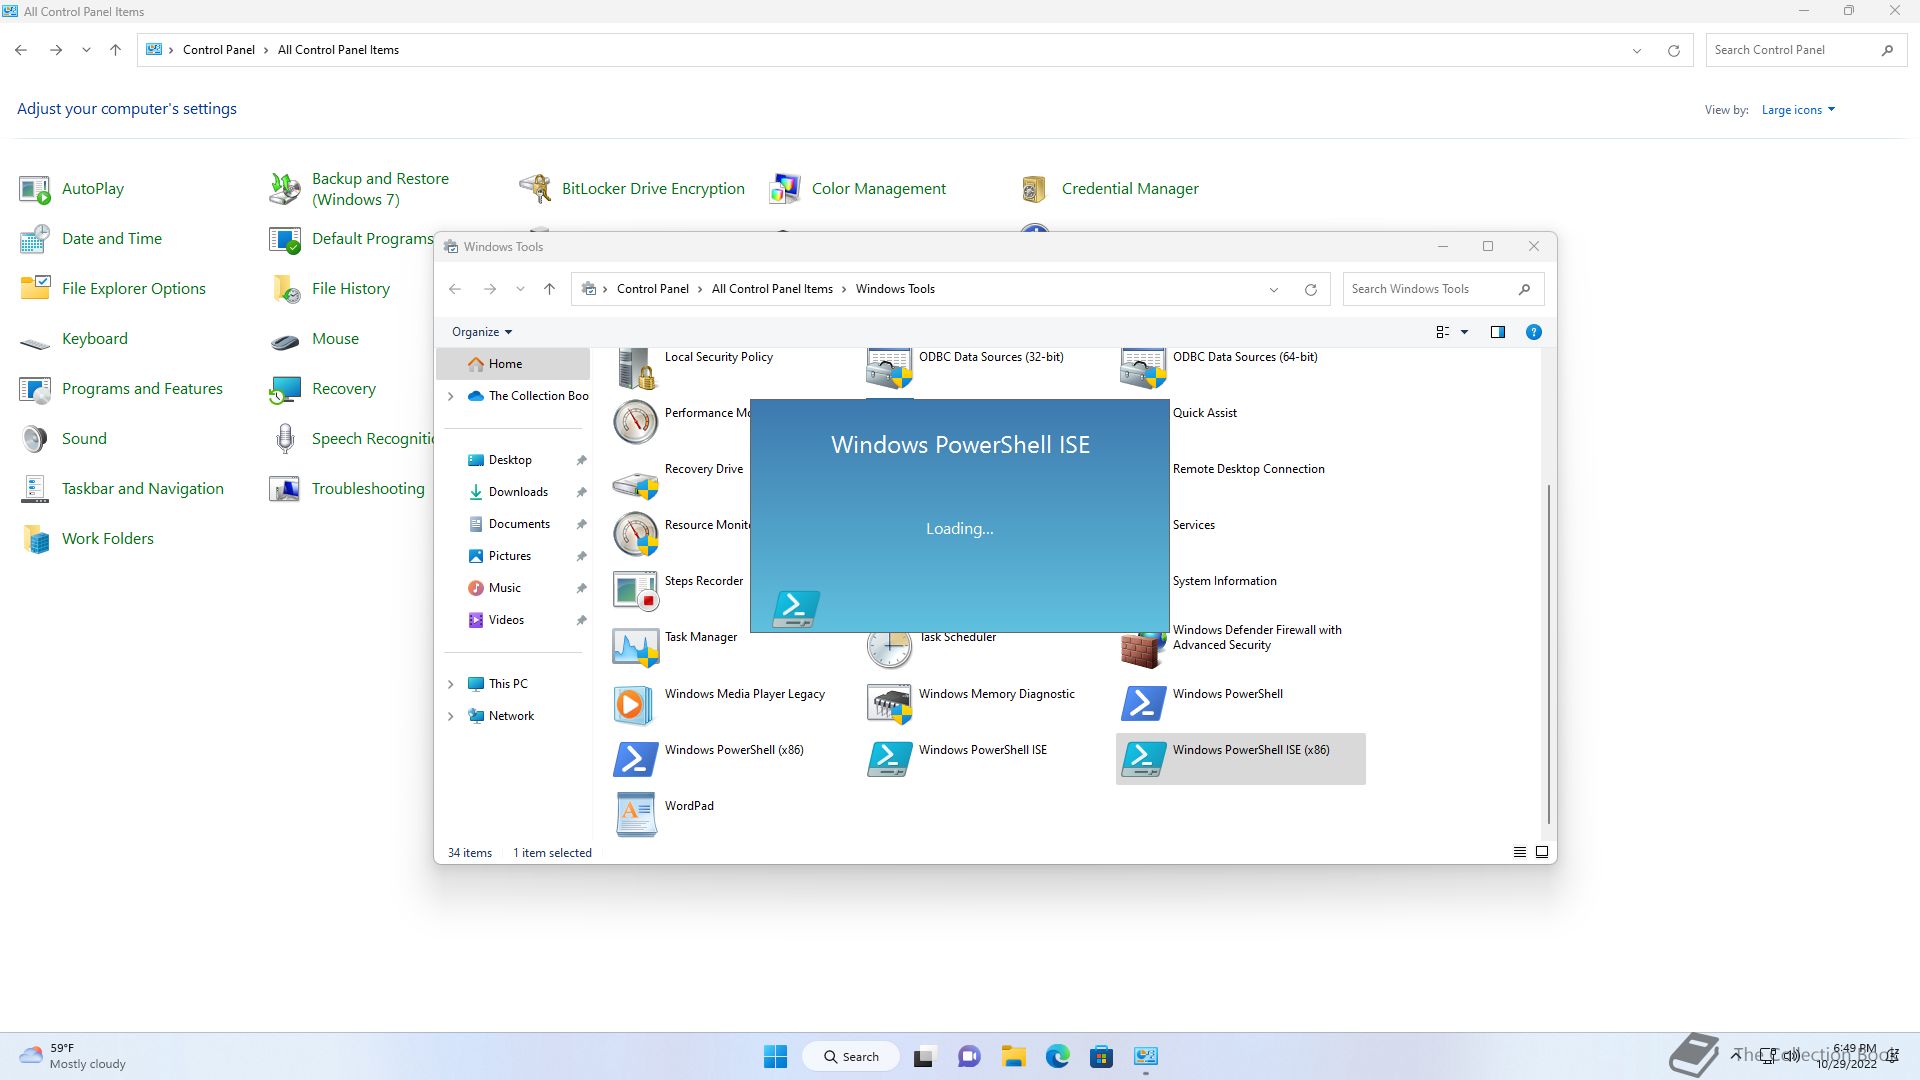Click All Control Panel Items breadcrumb in Windows Tools
Image resolution: width=1920 pixels, height=1080 pixels.
[x=772, y=289]
